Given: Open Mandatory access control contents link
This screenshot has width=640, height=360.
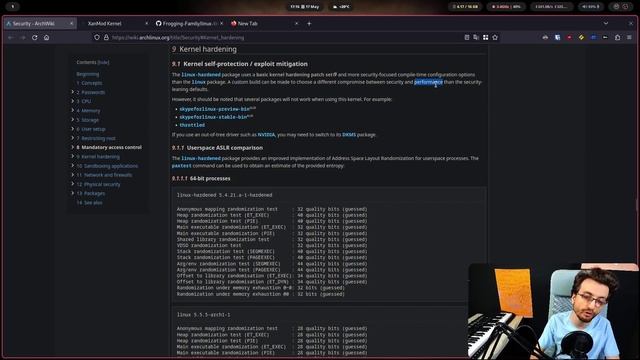Looking at the screenshot, I should (x=109, y=147).
